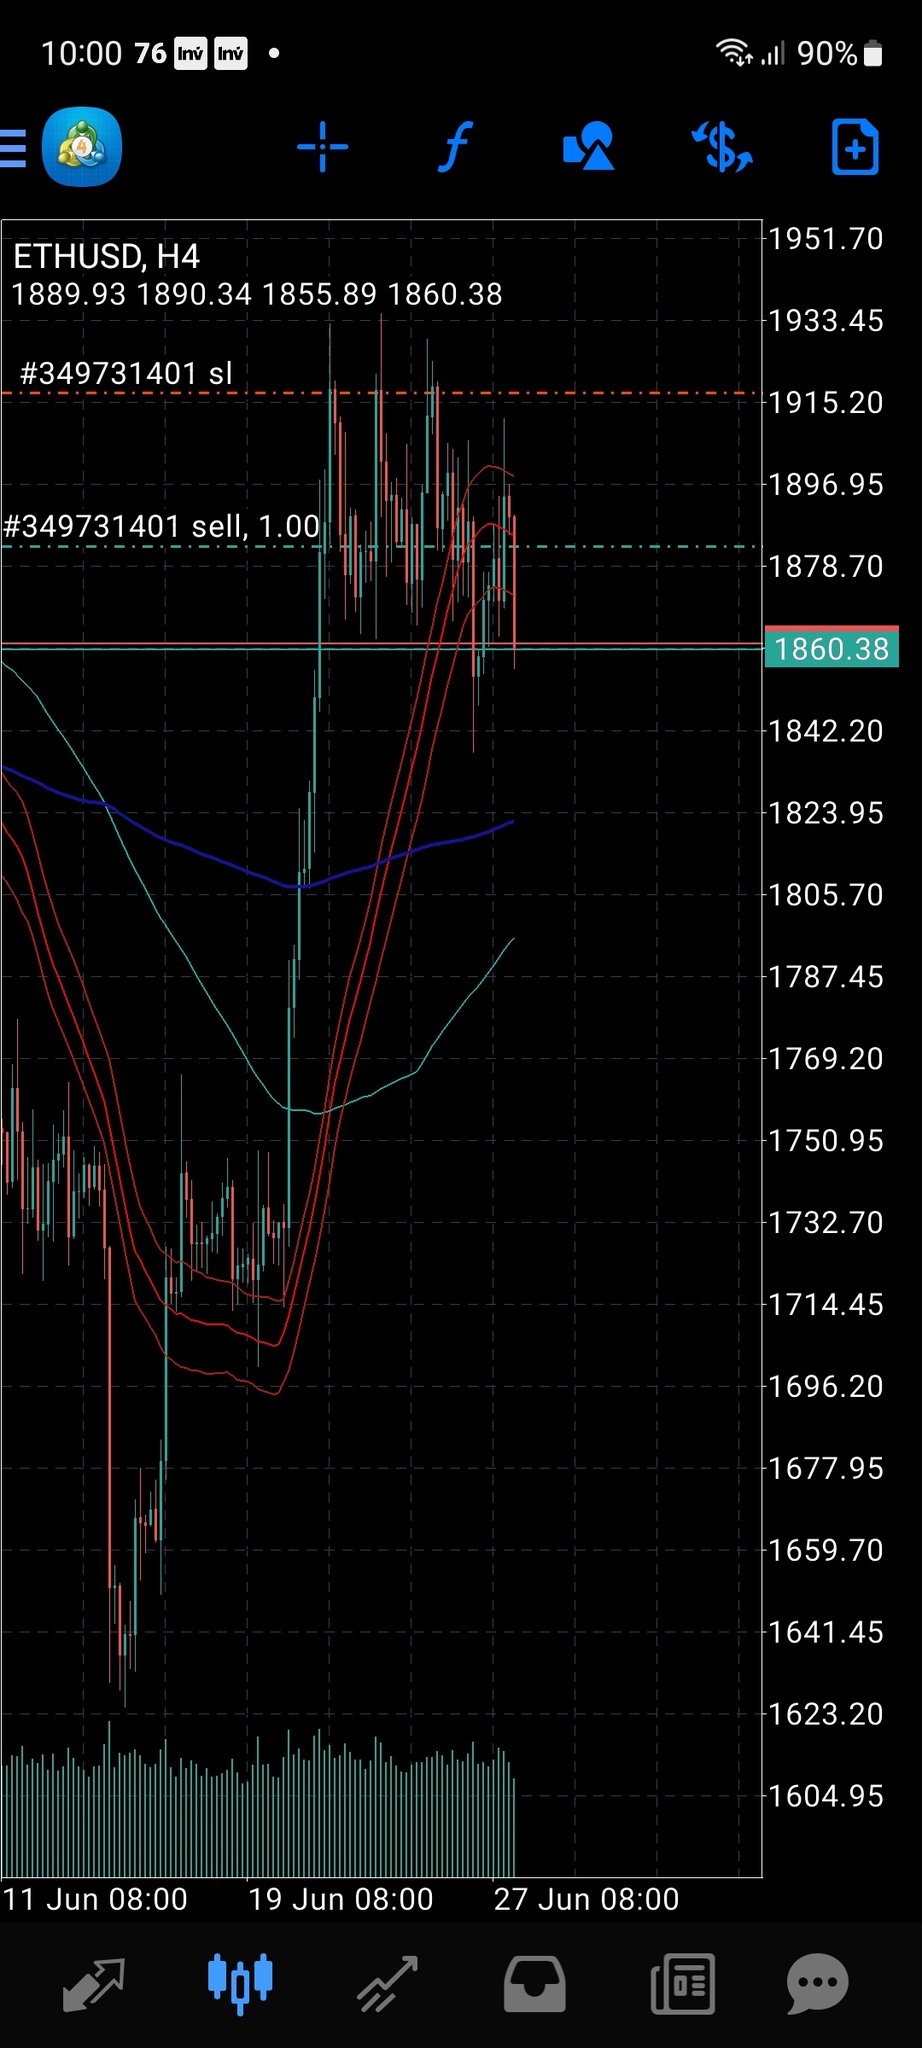Open the dollar-sign symbol selector icon
Viewport: 922px width, 2048px height.
[x=721, y=147]
